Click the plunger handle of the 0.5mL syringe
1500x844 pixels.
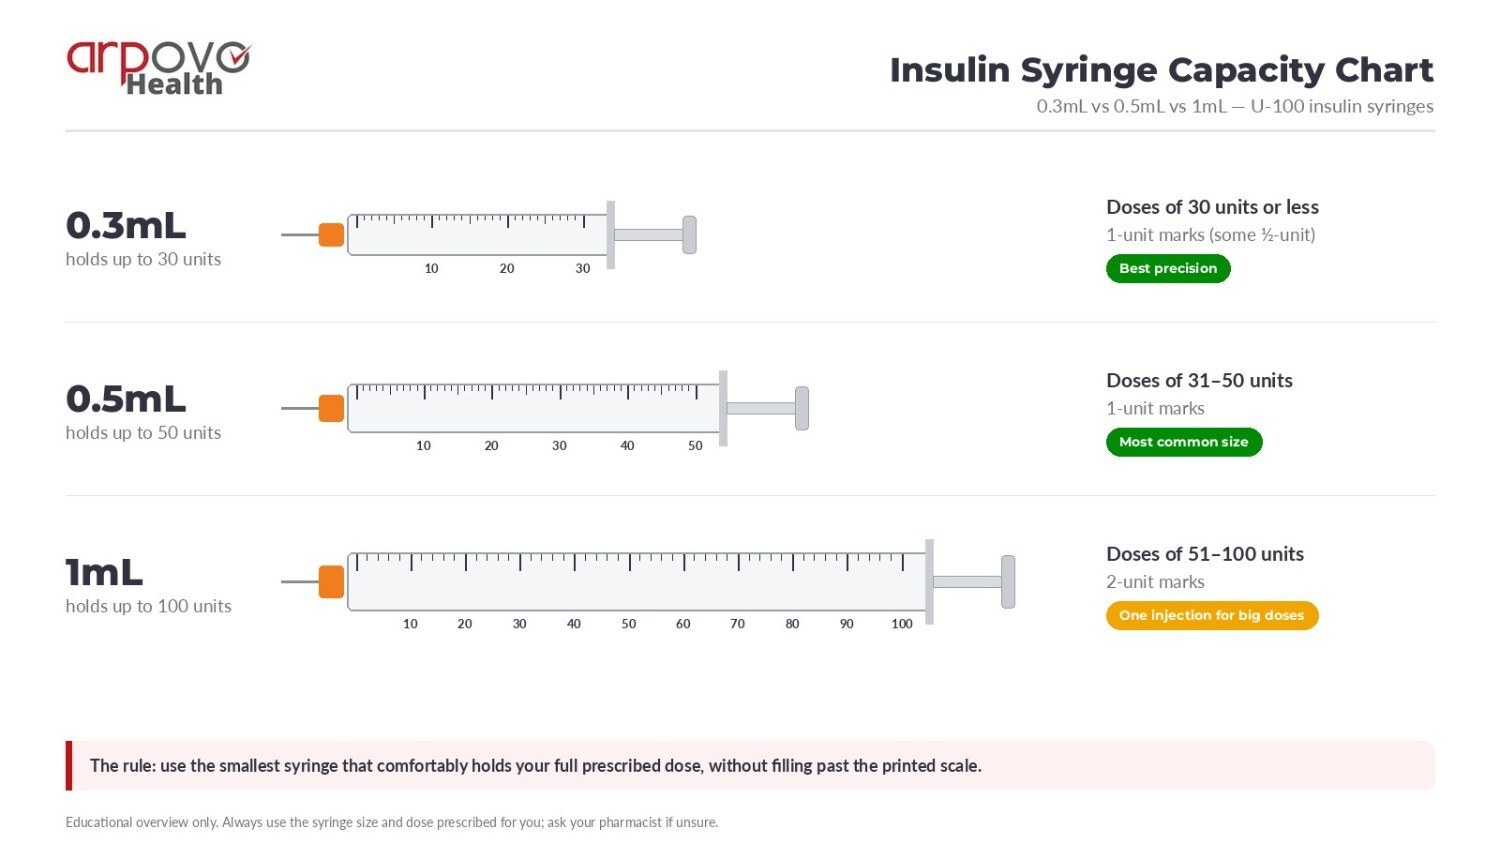[801, 408]
